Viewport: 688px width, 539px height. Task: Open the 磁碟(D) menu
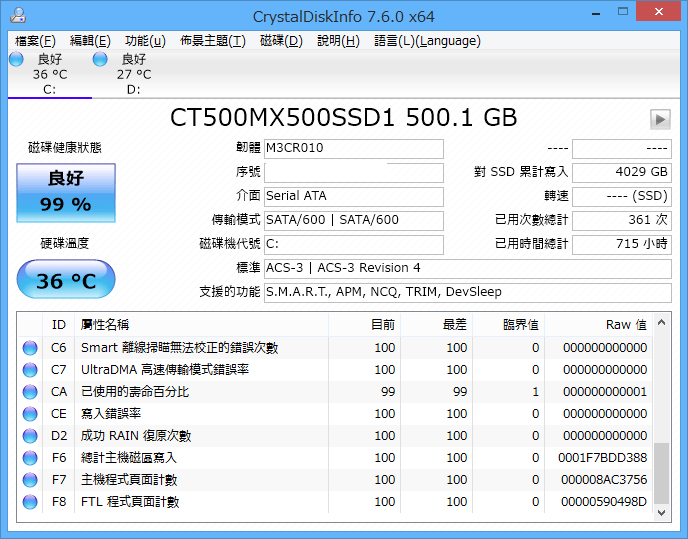click(x=281, y=41)
